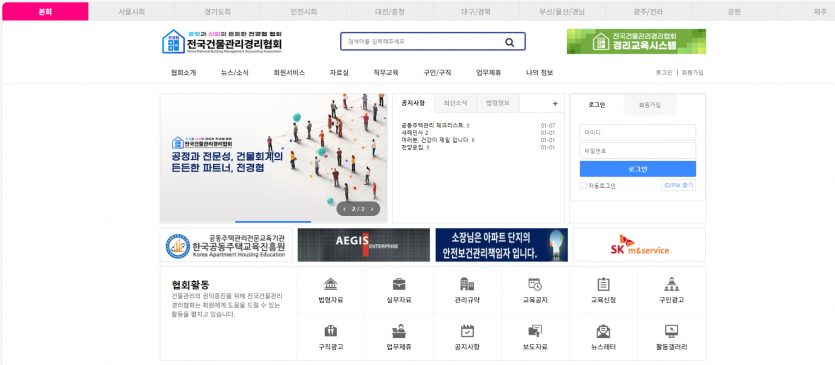Screen dimensions: 835x365
Task: Click the blue 로그인 button
Action: [x=637, y=169]
